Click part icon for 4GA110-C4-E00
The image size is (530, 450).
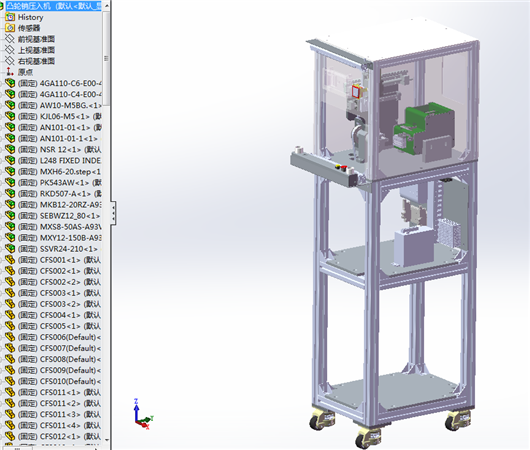click(10, 94)
